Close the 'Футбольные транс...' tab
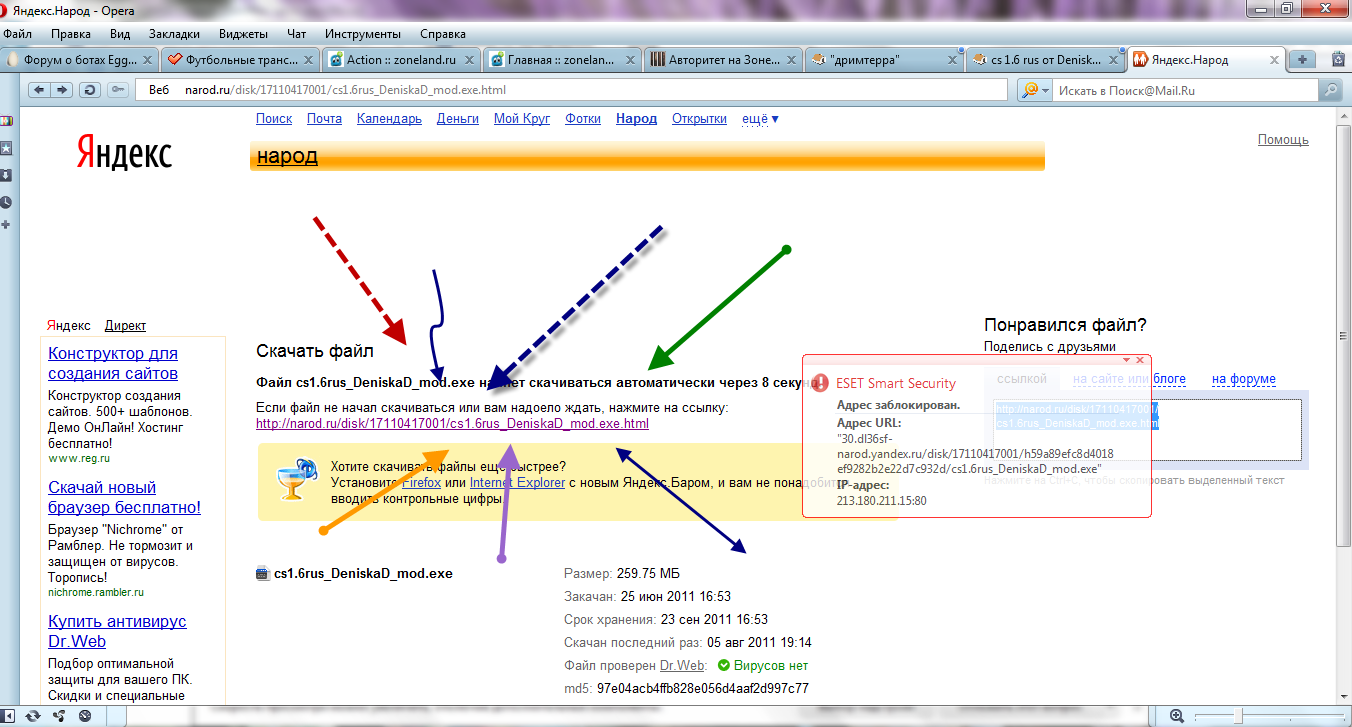The width and height of the screenshot is (1352, 727). tap(309, 60)
